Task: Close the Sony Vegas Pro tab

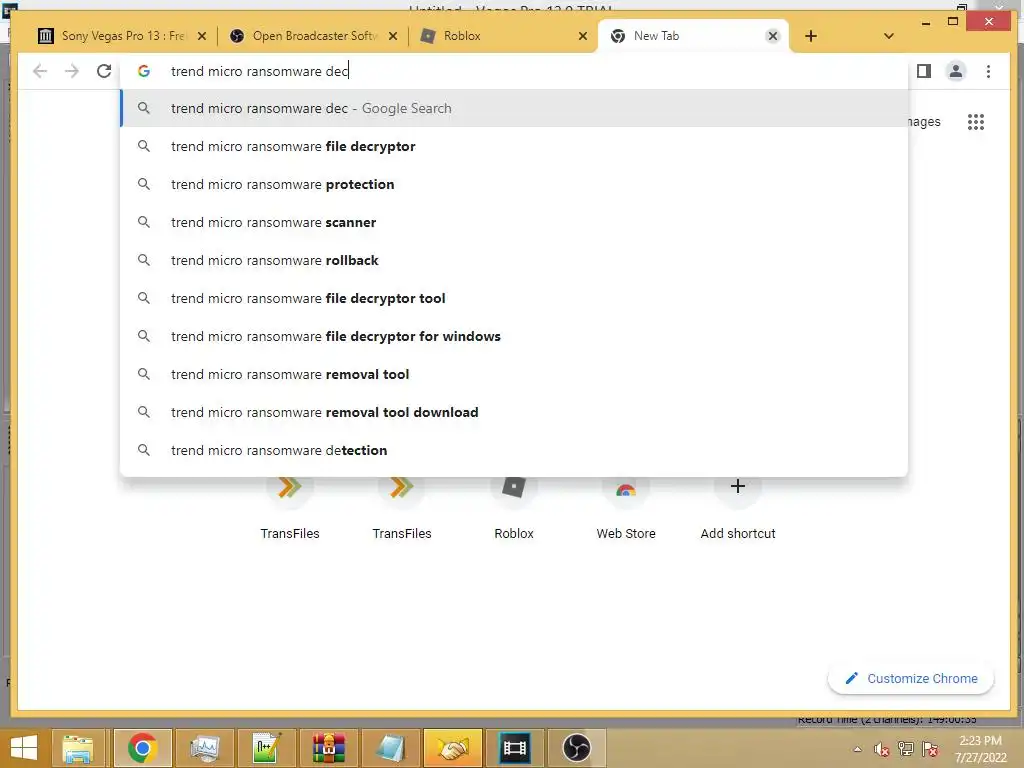Action: tap(202, 36)
